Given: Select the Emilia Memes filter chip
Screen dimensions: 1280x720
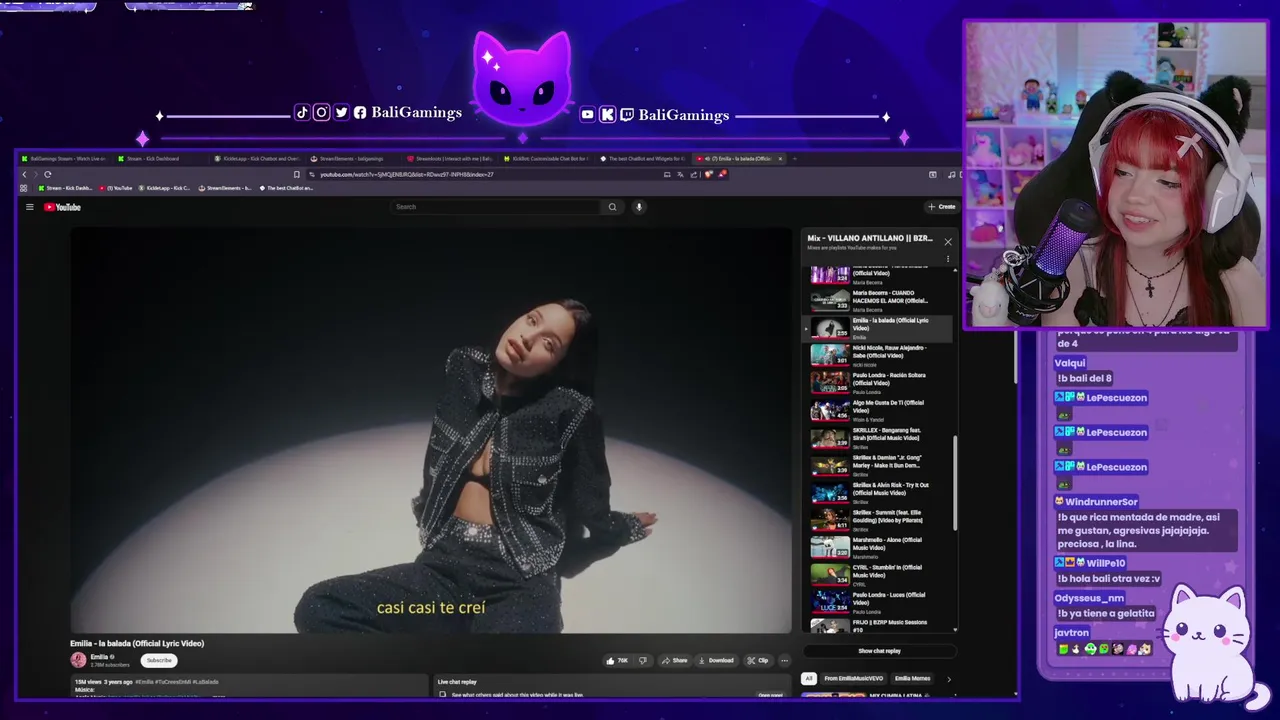Looking at the screenshot, I should click(x=912, y=678).
